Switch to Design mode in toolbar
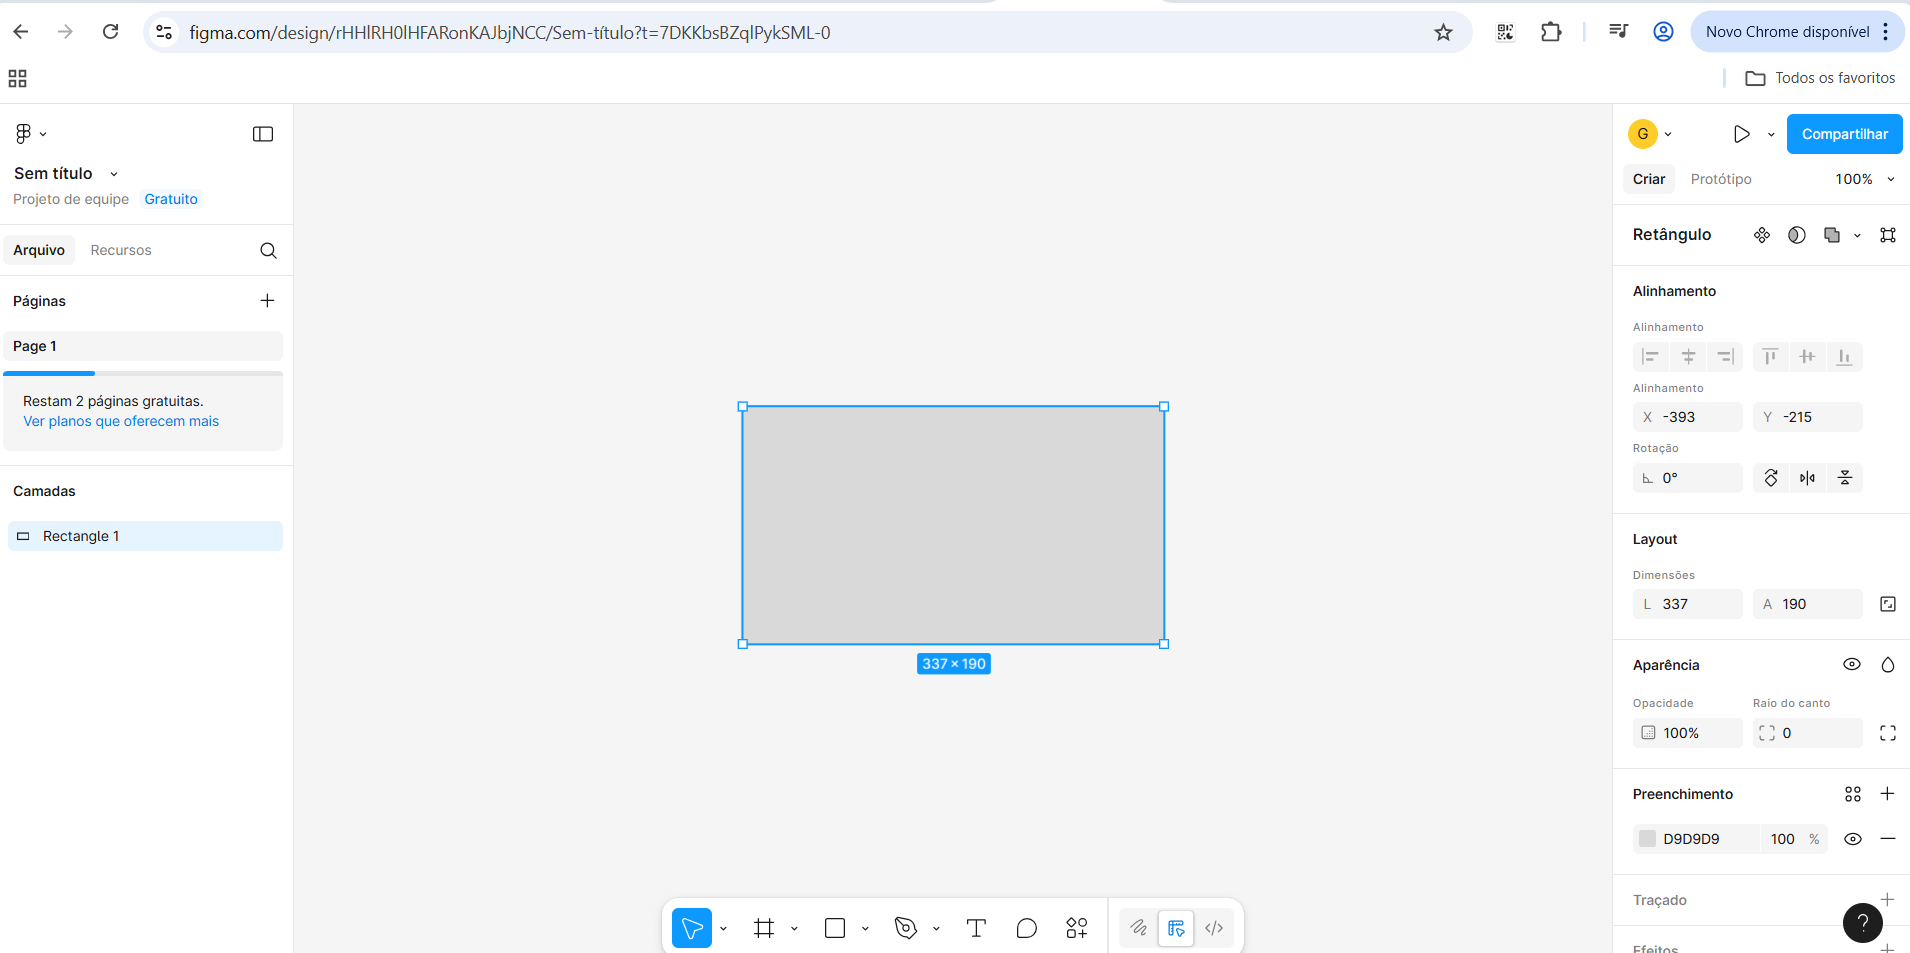The width and height of the screenshot is (1910, 953). (1176, 928)
